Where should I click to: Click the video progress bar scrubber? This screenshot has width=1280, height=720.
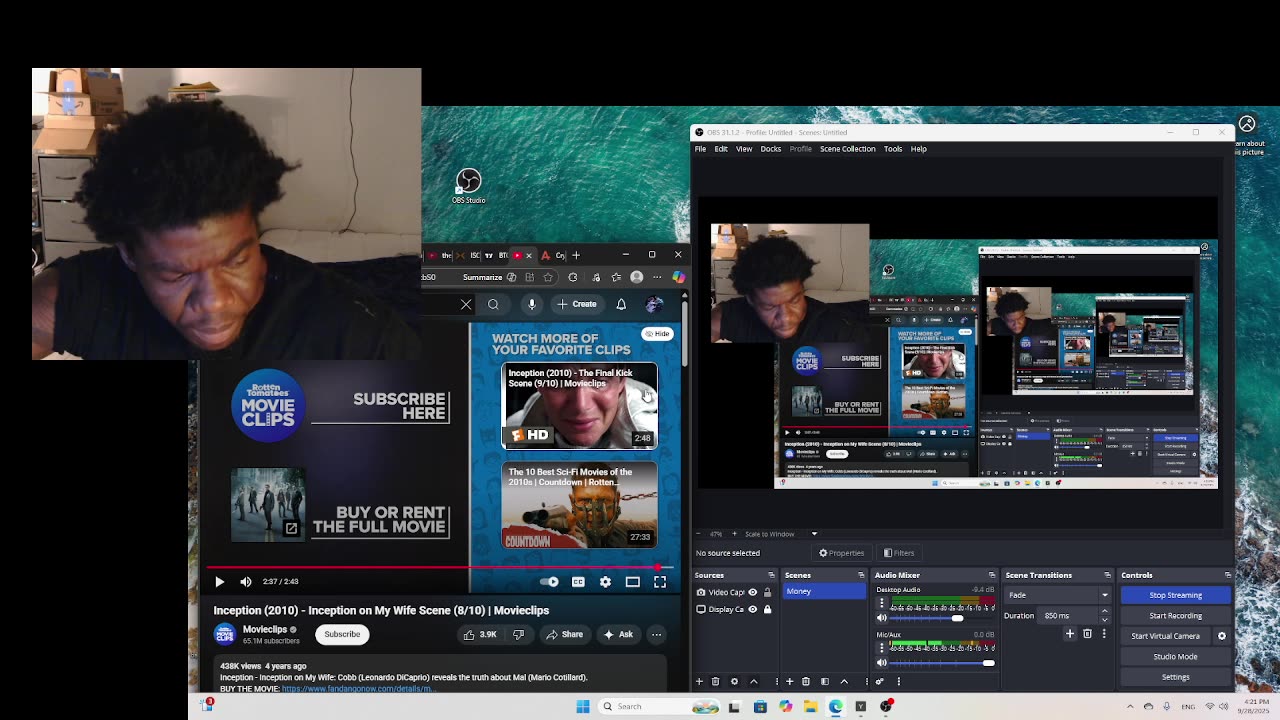(x=658, y=567)
